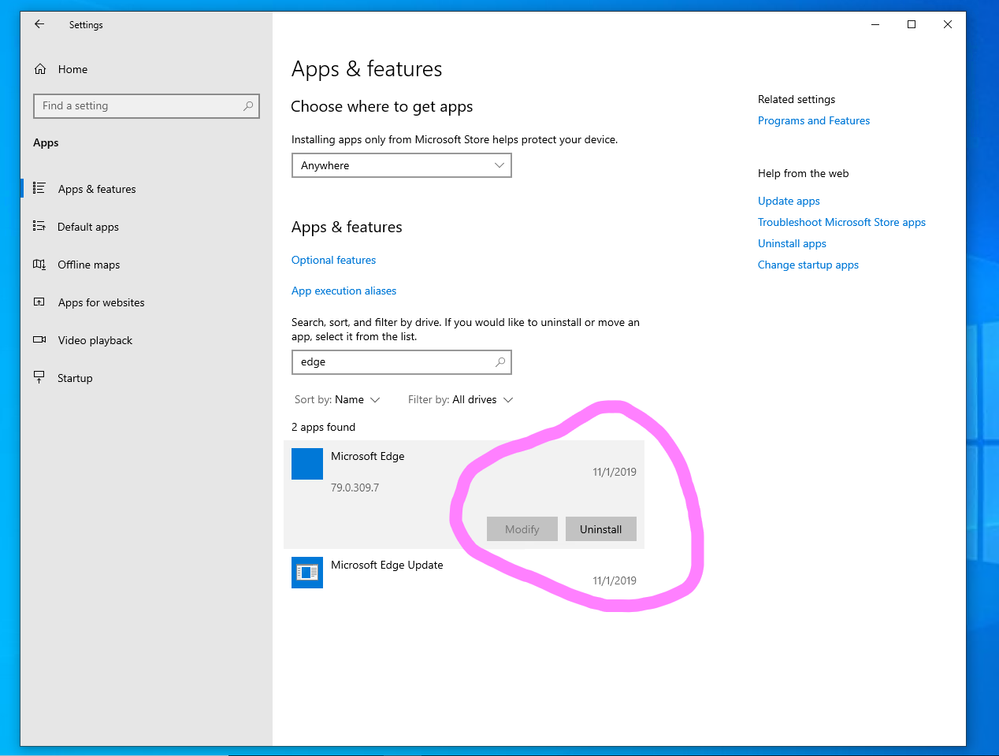This screenshot has width=999, height=756.
Task: Select the Microsoft Edge name text
Action: click(x=368, y=456)
